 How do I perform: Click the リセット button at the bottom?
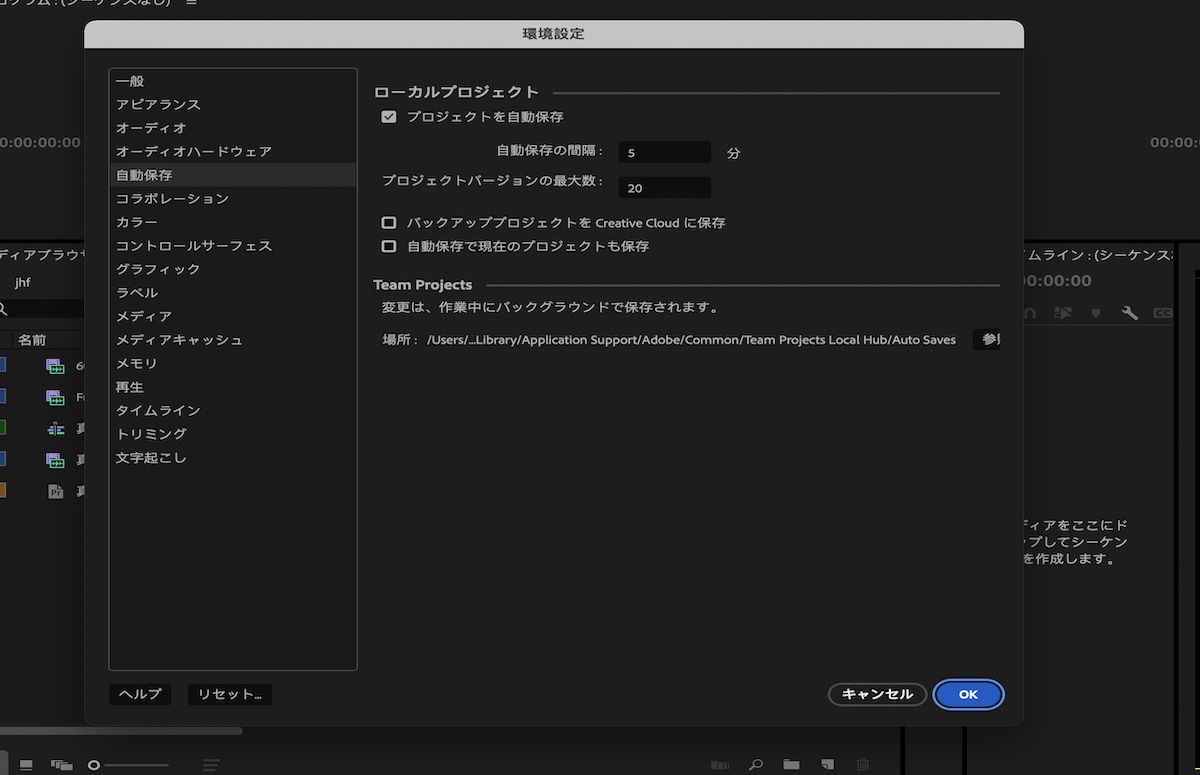(229, 694)
